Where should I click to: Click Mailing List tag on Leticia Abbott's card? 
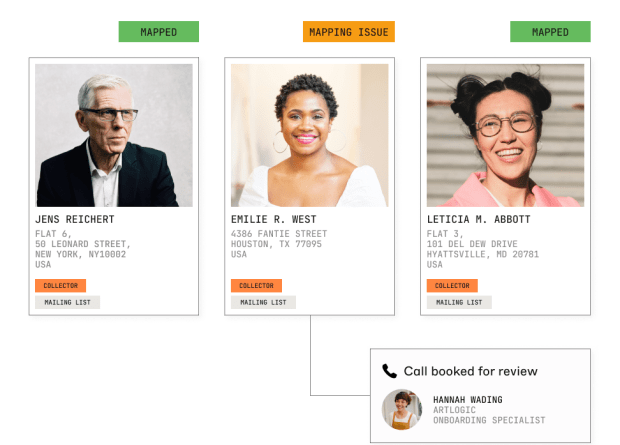click(x=459, y=302)
